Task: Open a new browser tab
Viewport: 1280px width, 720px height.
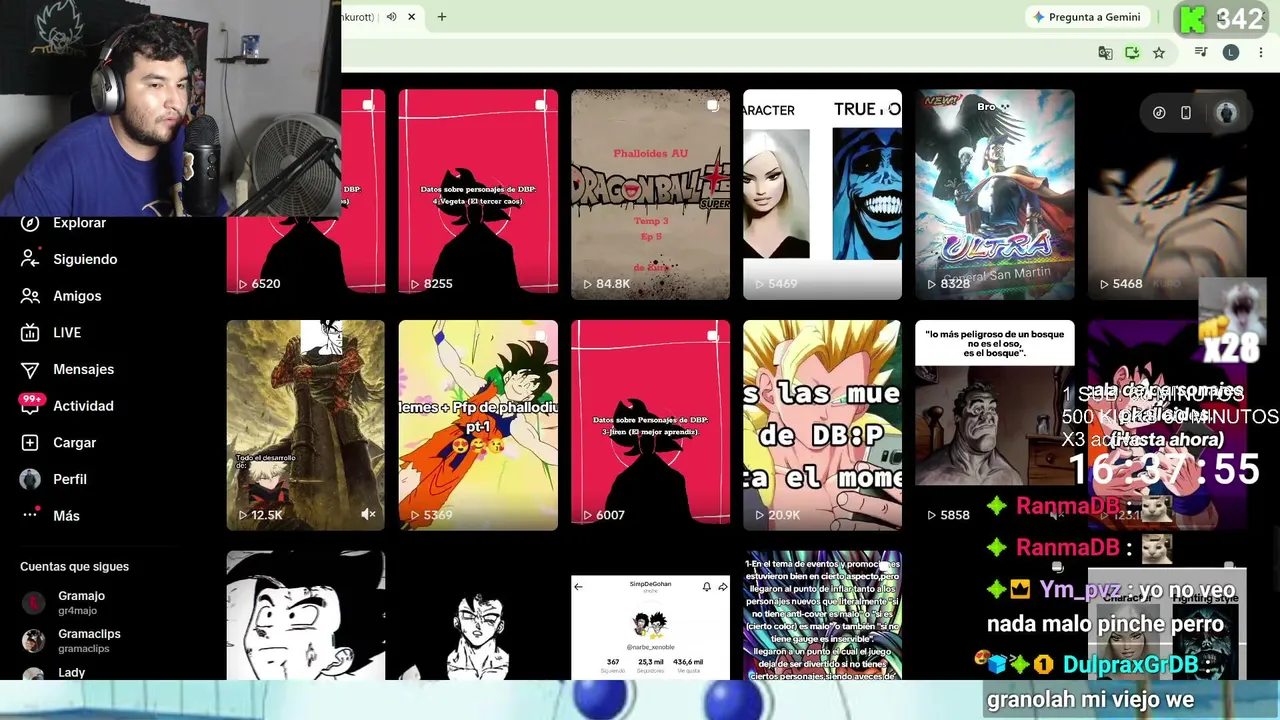Action: [x=441, y=17]
